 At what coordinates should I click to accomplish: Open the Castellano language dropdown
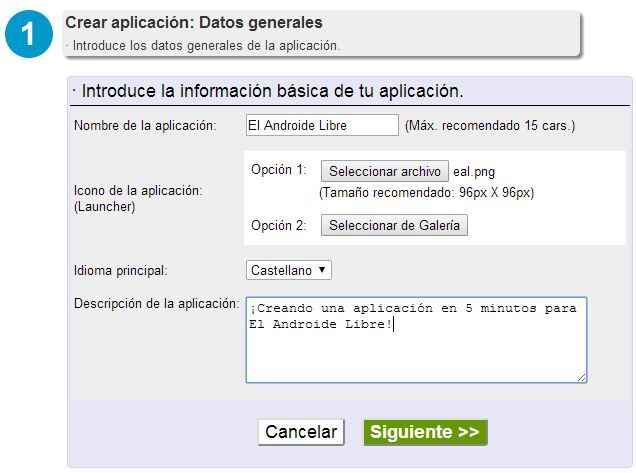[289, 270]
